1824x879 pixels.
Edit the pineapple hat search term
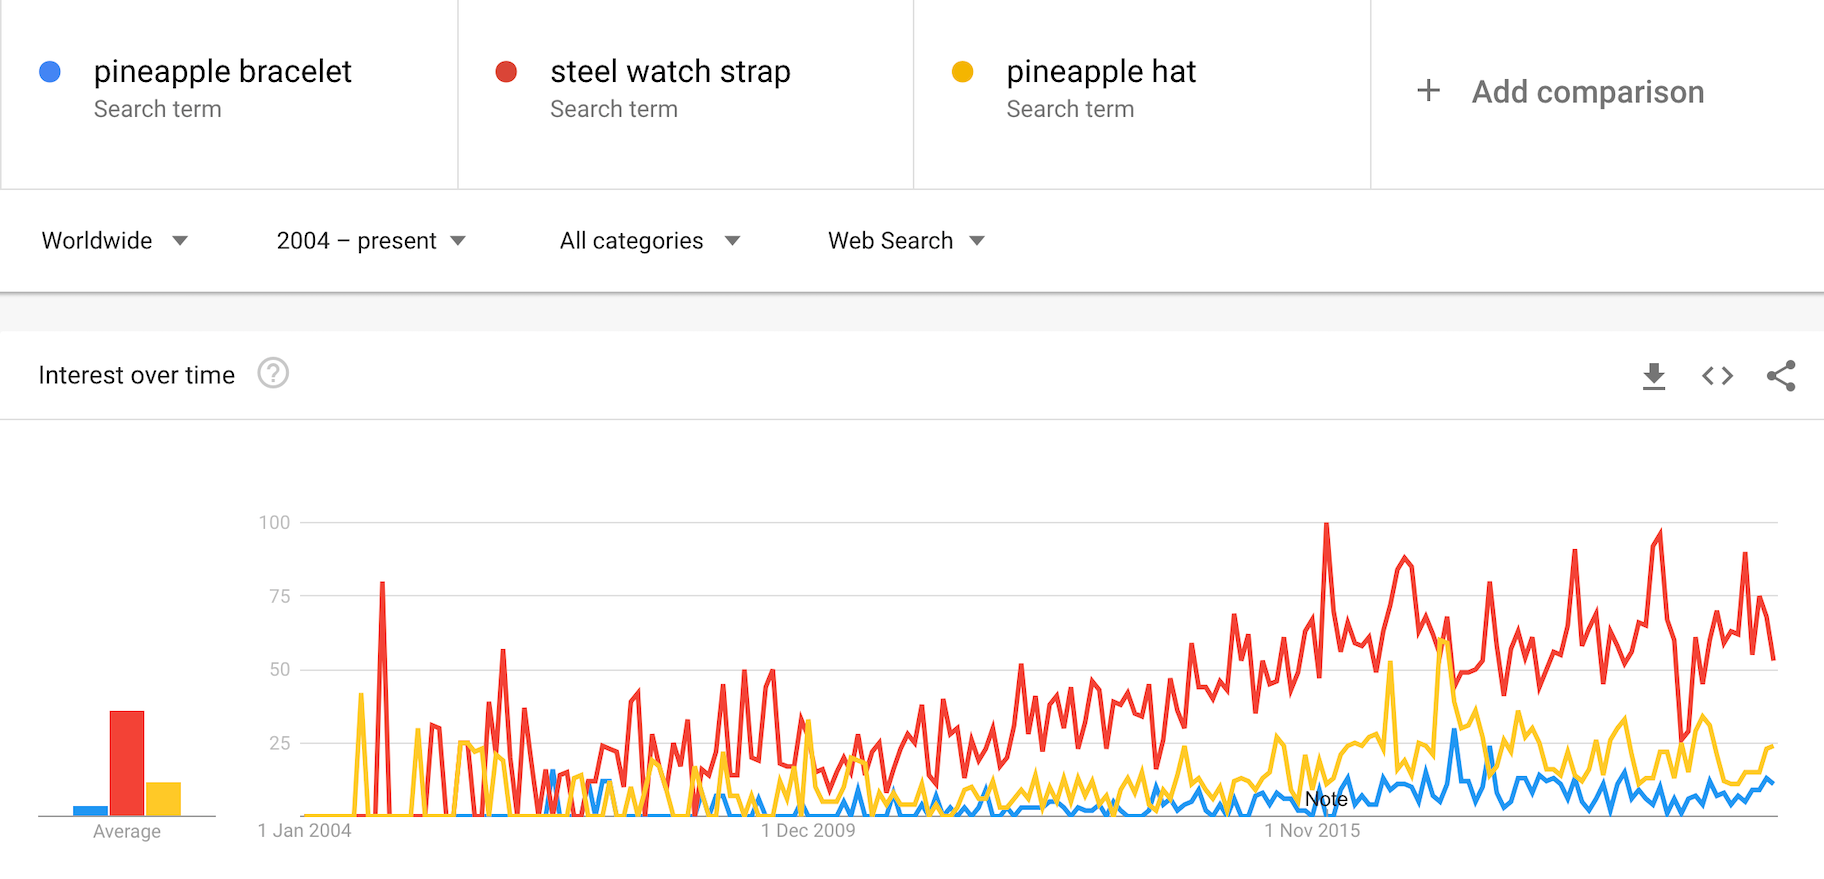[x=1101, y=72]
